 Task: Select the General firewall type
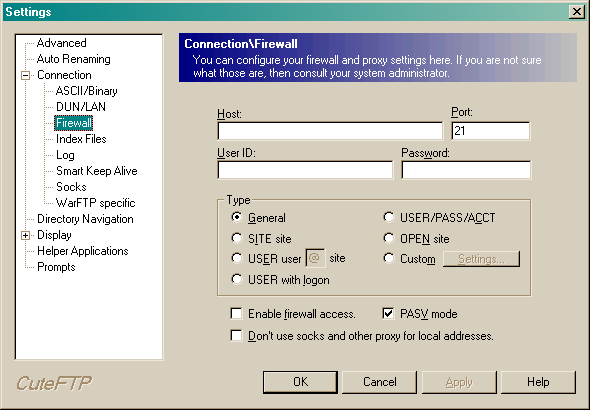(x=237, y=217)
